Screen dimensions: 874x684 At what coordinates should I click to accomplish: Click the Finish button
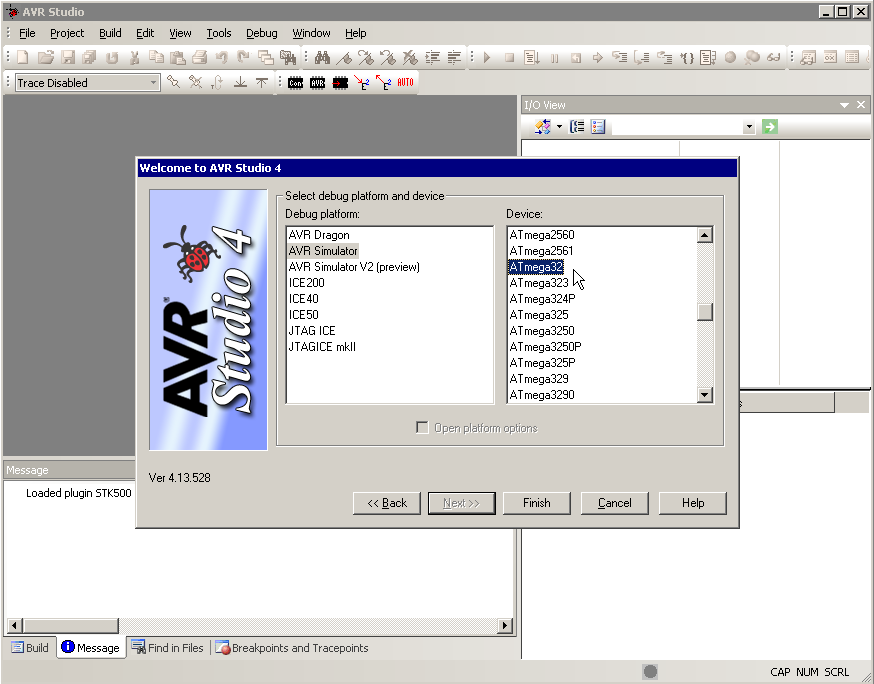tap(537, 503)
